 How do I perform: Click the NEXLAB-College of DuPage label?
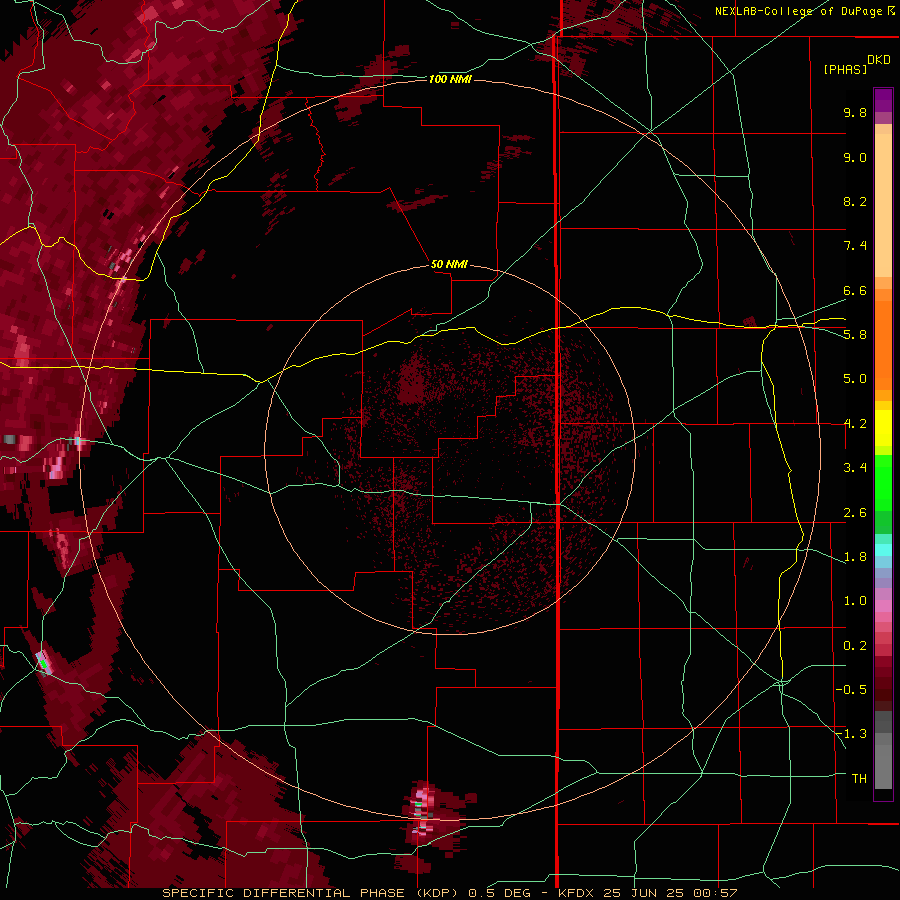coord(798,11)
